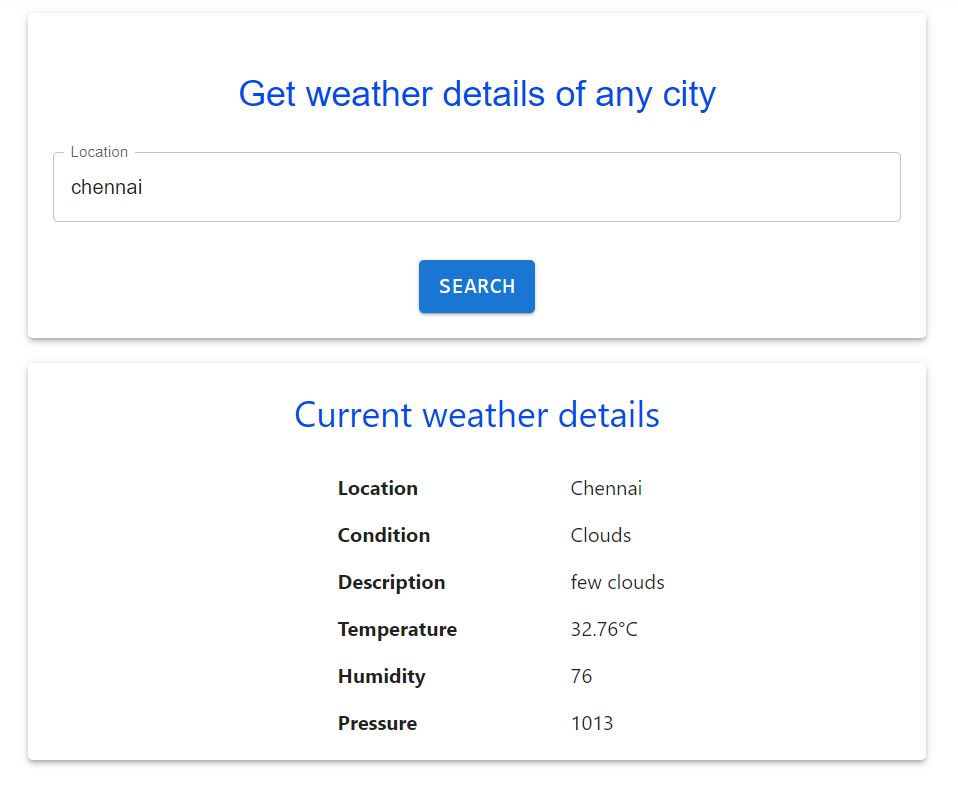Click the Humidity row label
958x786 pixels.
(382, 676)
